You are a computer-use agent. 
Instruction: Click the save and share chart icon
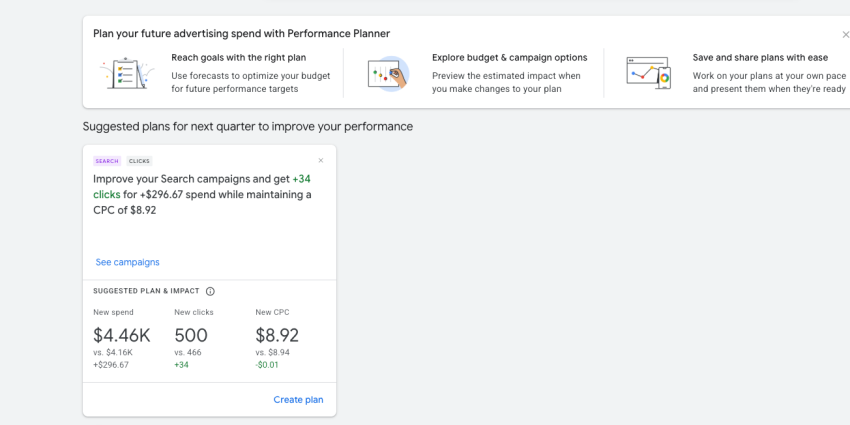[648, 73]
